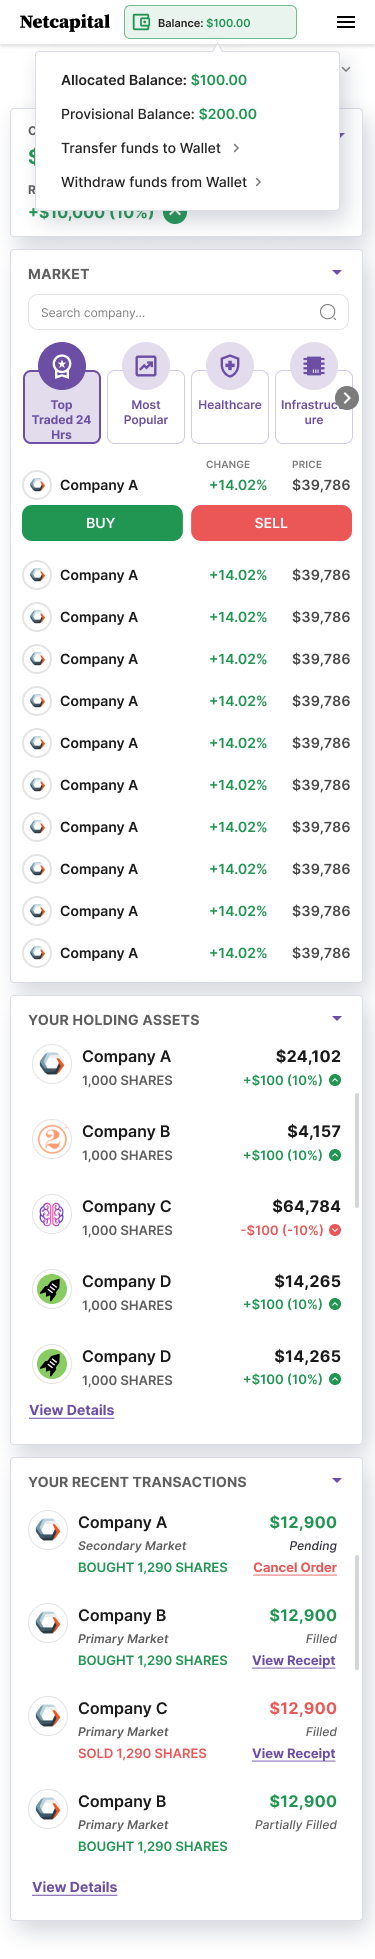Click the Search company input field
Screen dimensions: 375x1959
[188, 312]
